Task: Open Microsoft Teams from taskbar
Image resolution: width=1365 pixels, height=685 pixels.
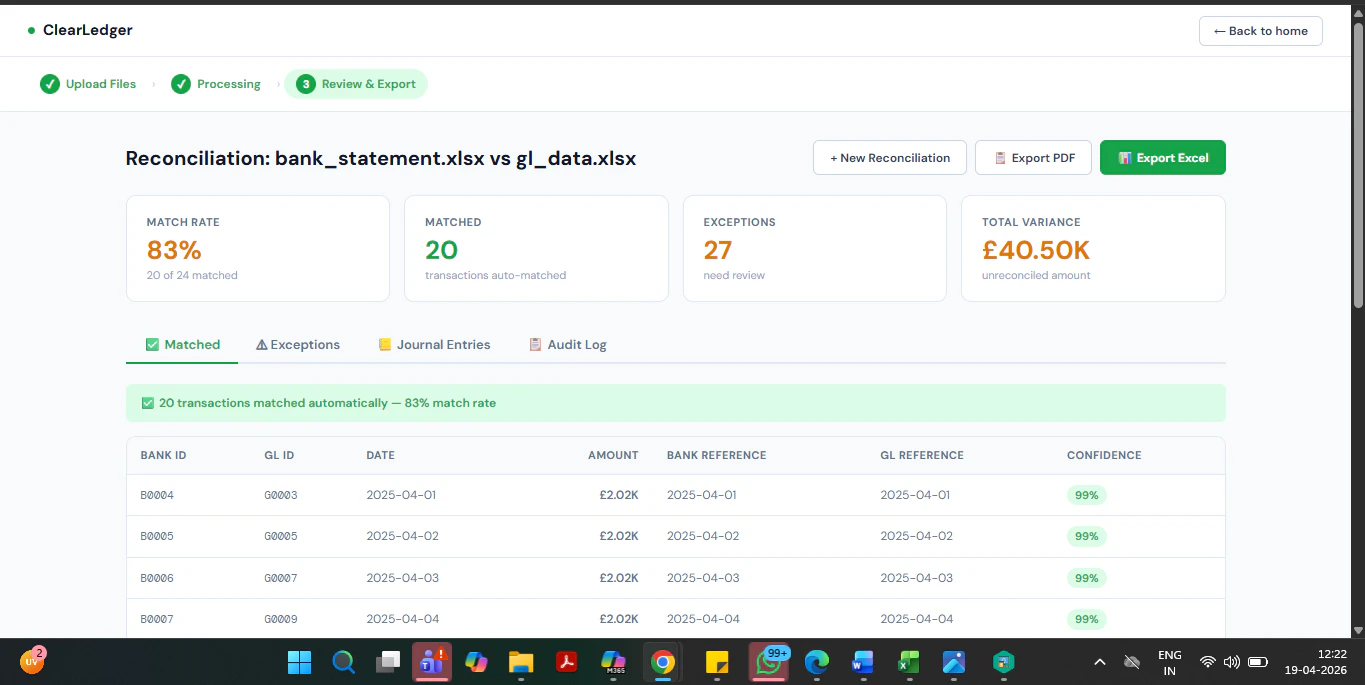Action: click(x=432, y=662)
